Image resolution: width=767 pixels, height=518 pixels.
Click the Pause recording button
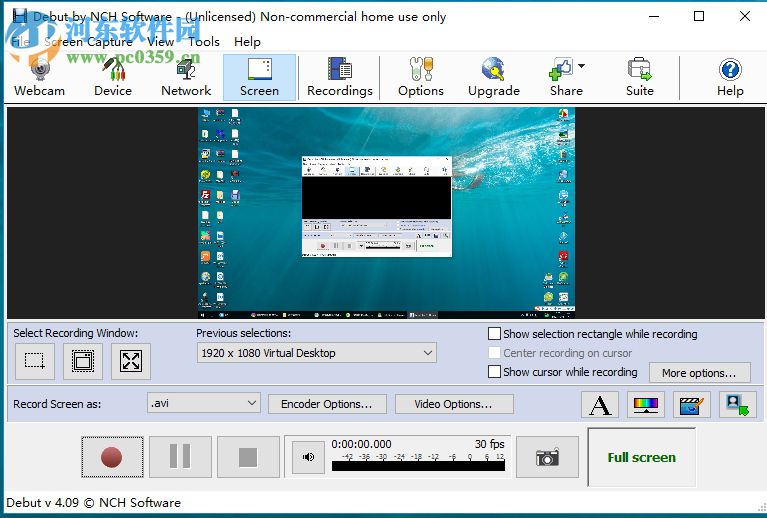coord(180,457)
